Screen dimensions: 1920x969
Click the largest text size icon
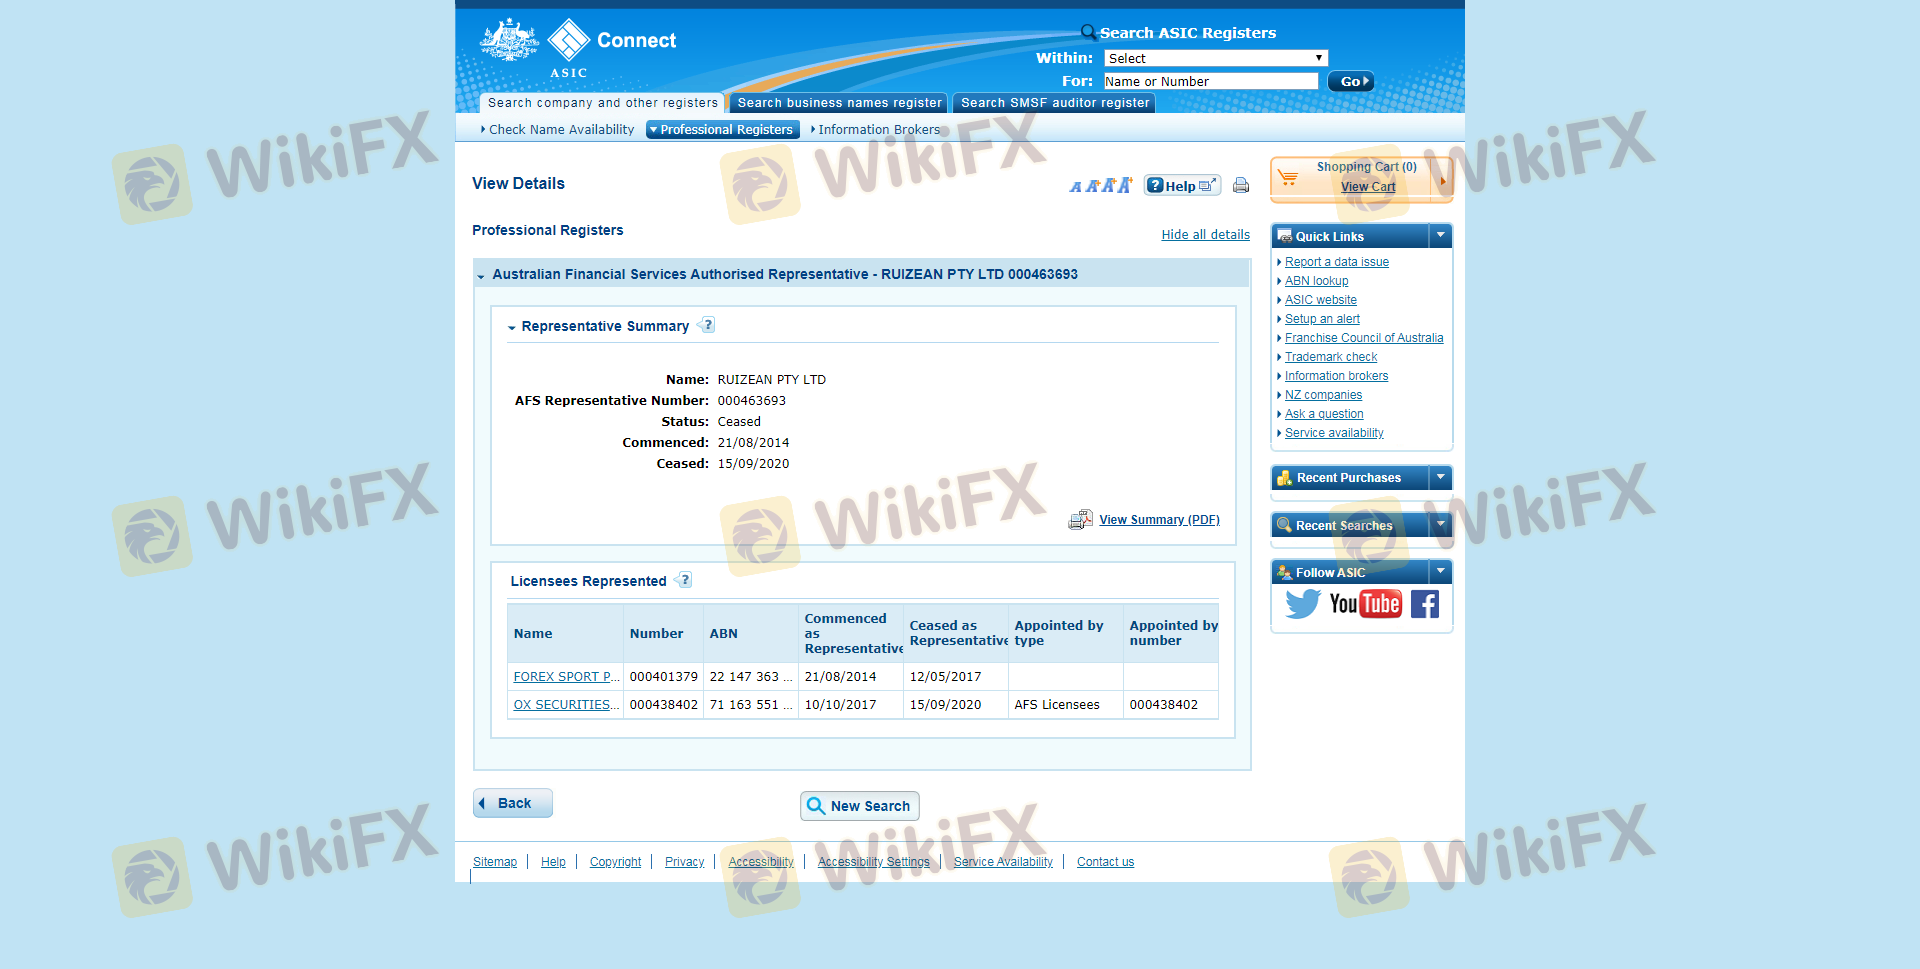pos(1125,185)
